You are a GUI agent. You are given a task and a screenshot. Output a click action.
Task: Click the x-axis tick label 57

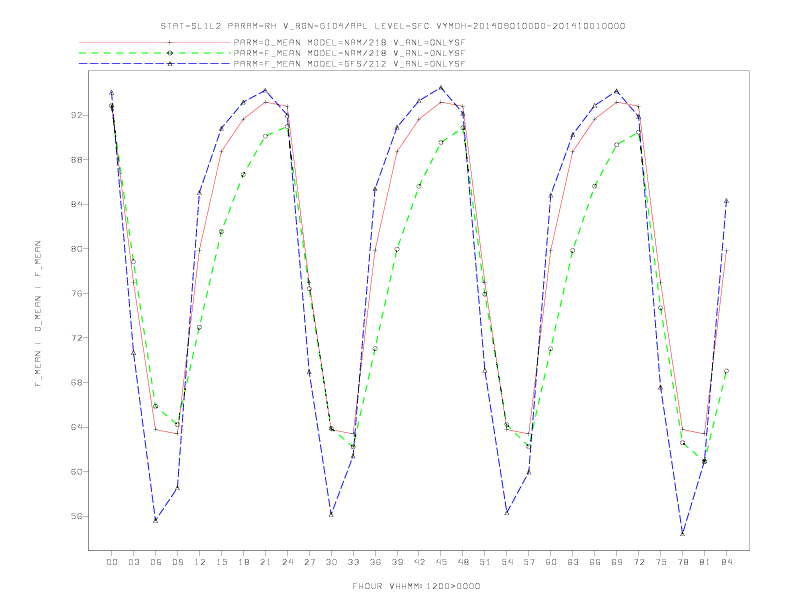point(529,562)
